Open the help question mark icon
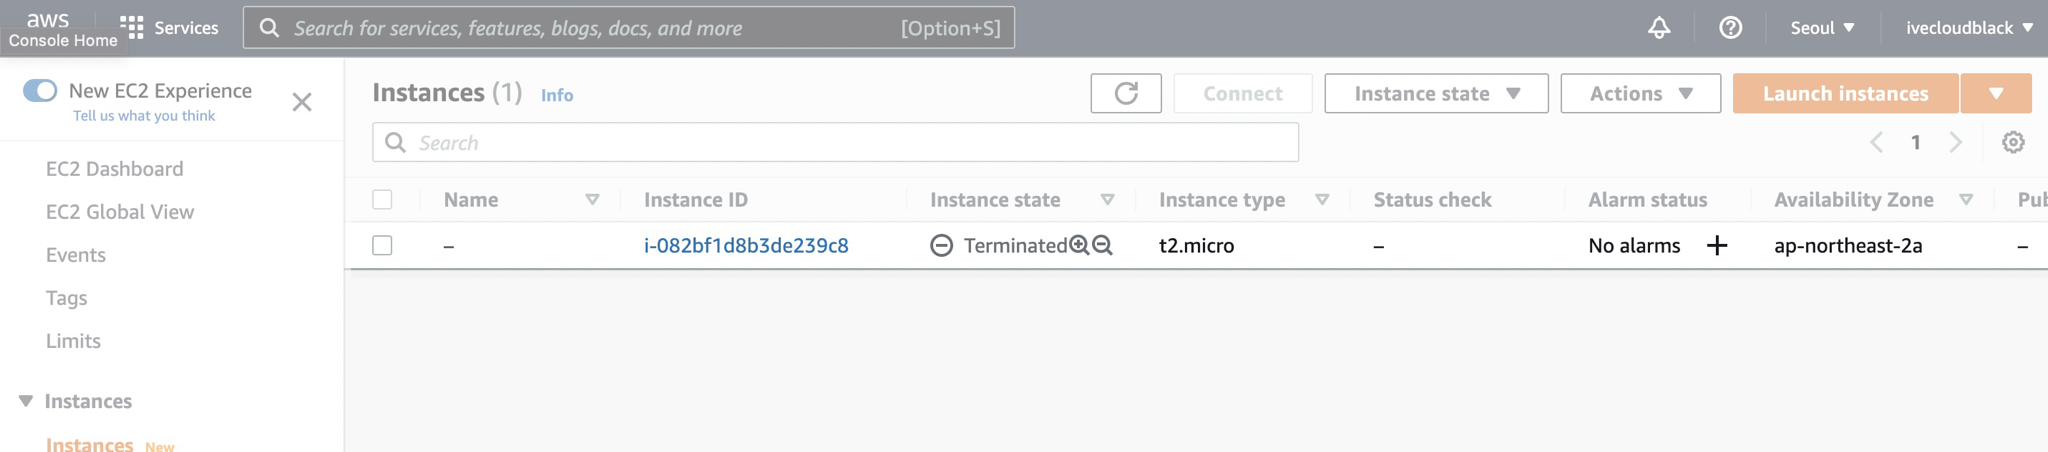The width and height of the screenshot is (2048, 452). pos(1730,28)
